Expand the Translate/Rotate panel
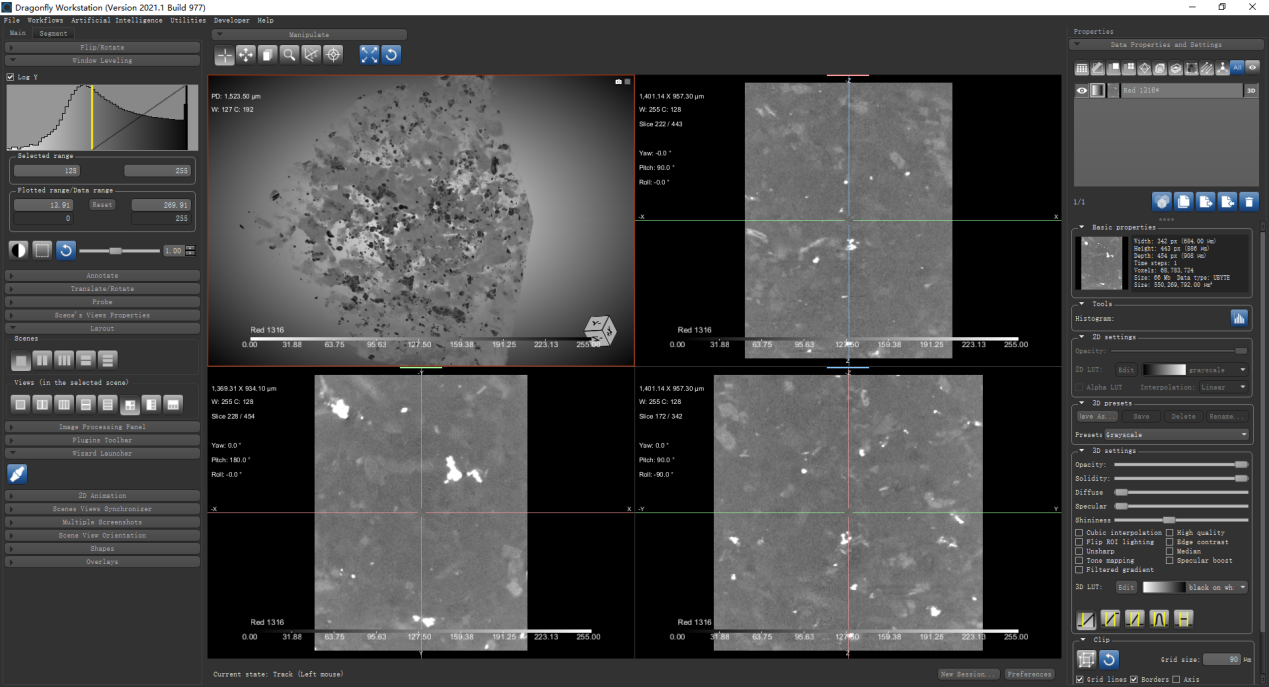This screenshot has height=687, width=1269. point(102,289)
